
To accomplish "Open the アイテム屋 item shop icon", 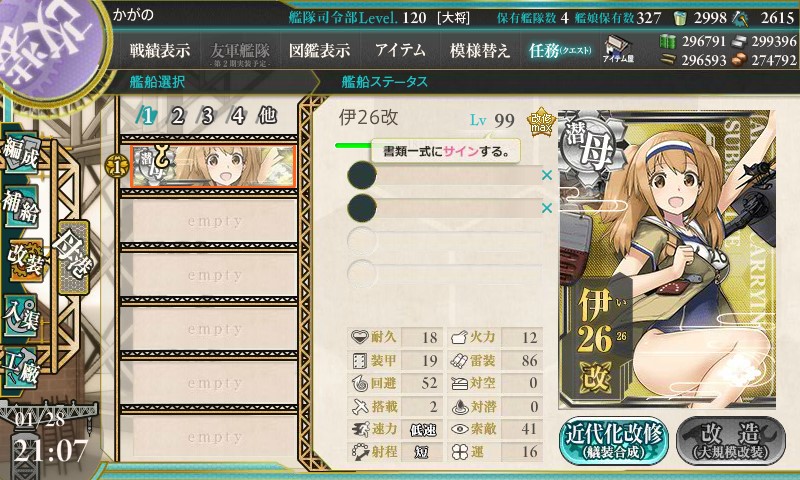I will click(x=618, y=49).
